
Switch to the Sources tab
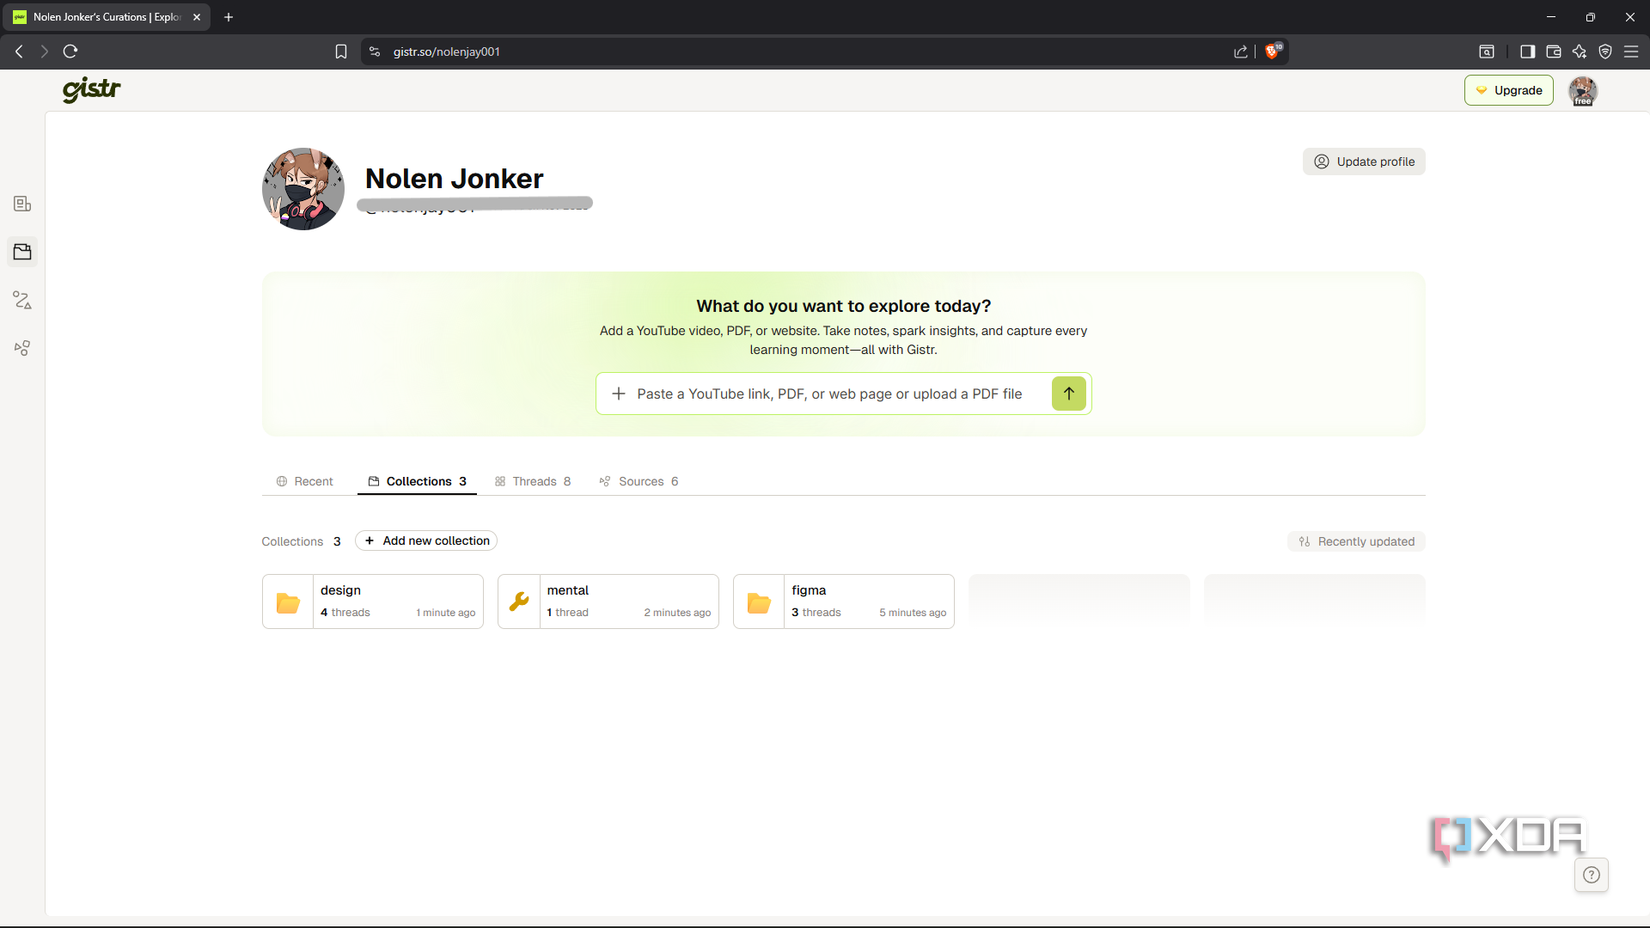[639, 481]
